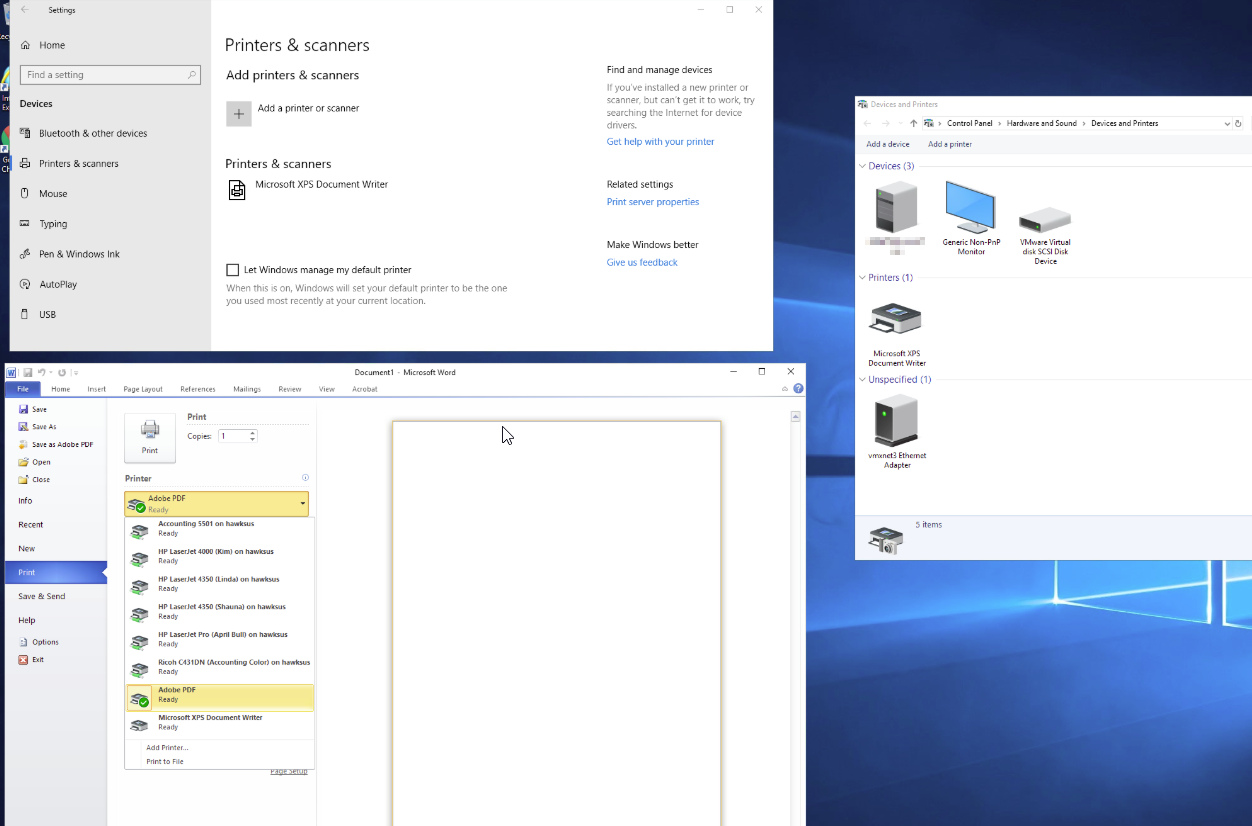Click the Save icon on Word's Quick Access Toolbar

click(28, 371)
